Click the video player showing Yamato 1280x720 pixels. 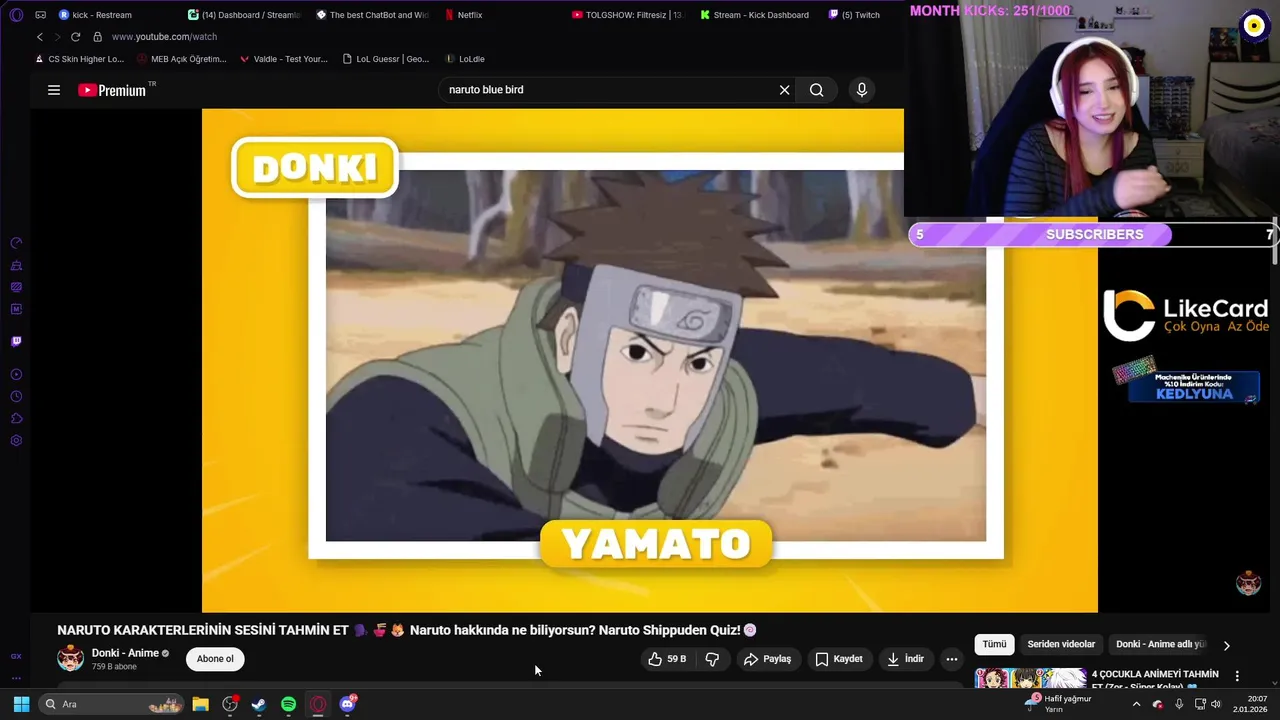pyautogui.click(x=650, y=360)
